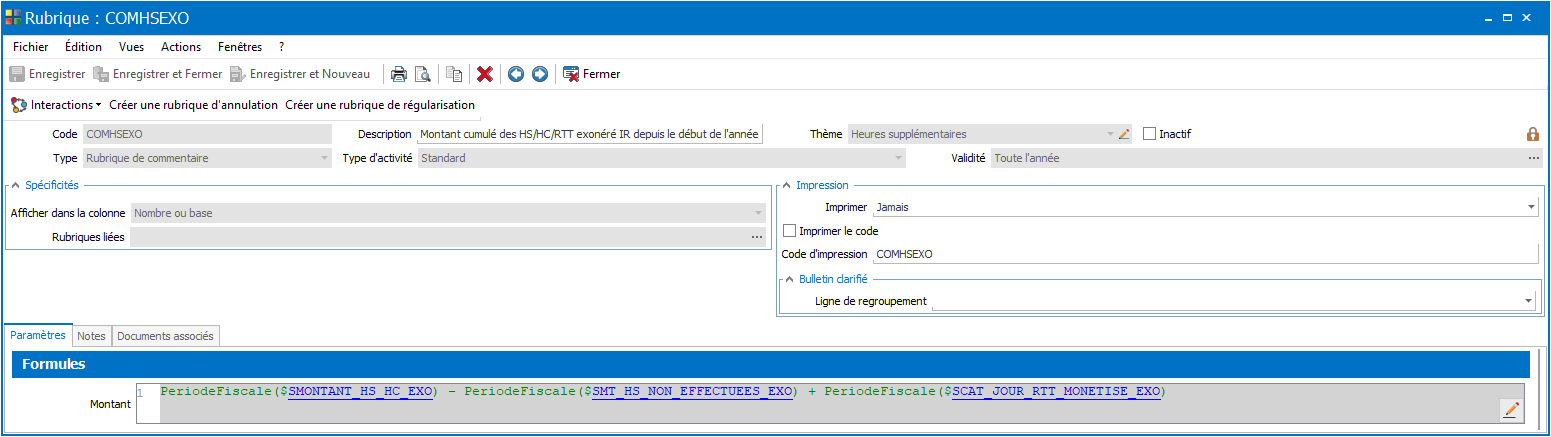This screenshot has width=1551, height=437.
Task: Click the pencil icon beside Thème
Action: pos(1124,134)
